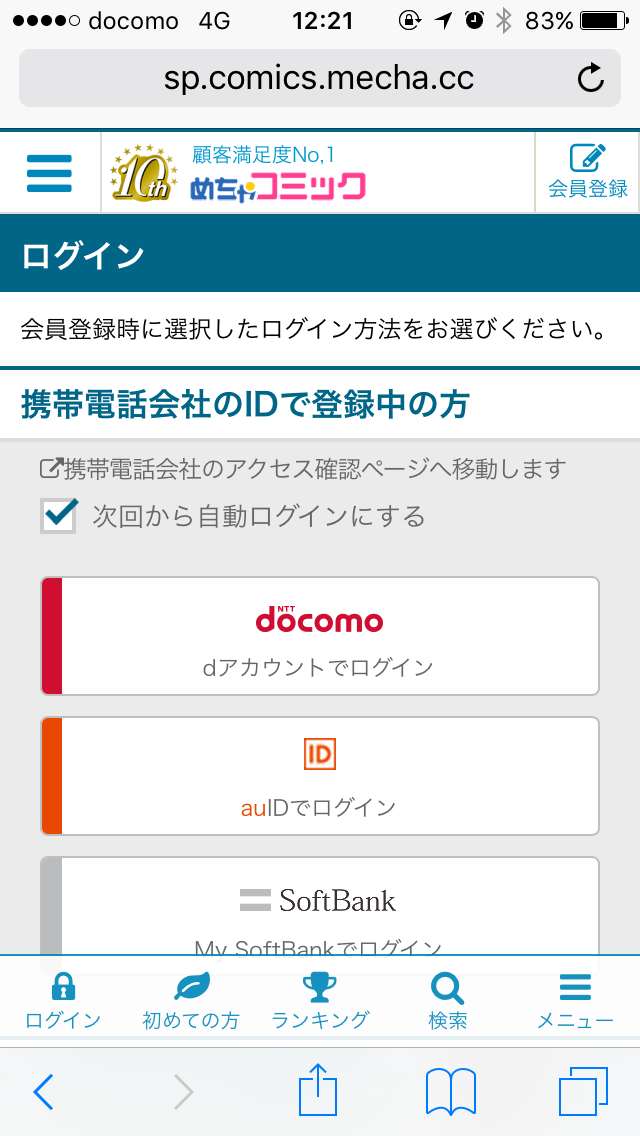Open Safari bookmarks book icon
Viewport: 640px width, 1136px height.
(x=450, y=1091)
